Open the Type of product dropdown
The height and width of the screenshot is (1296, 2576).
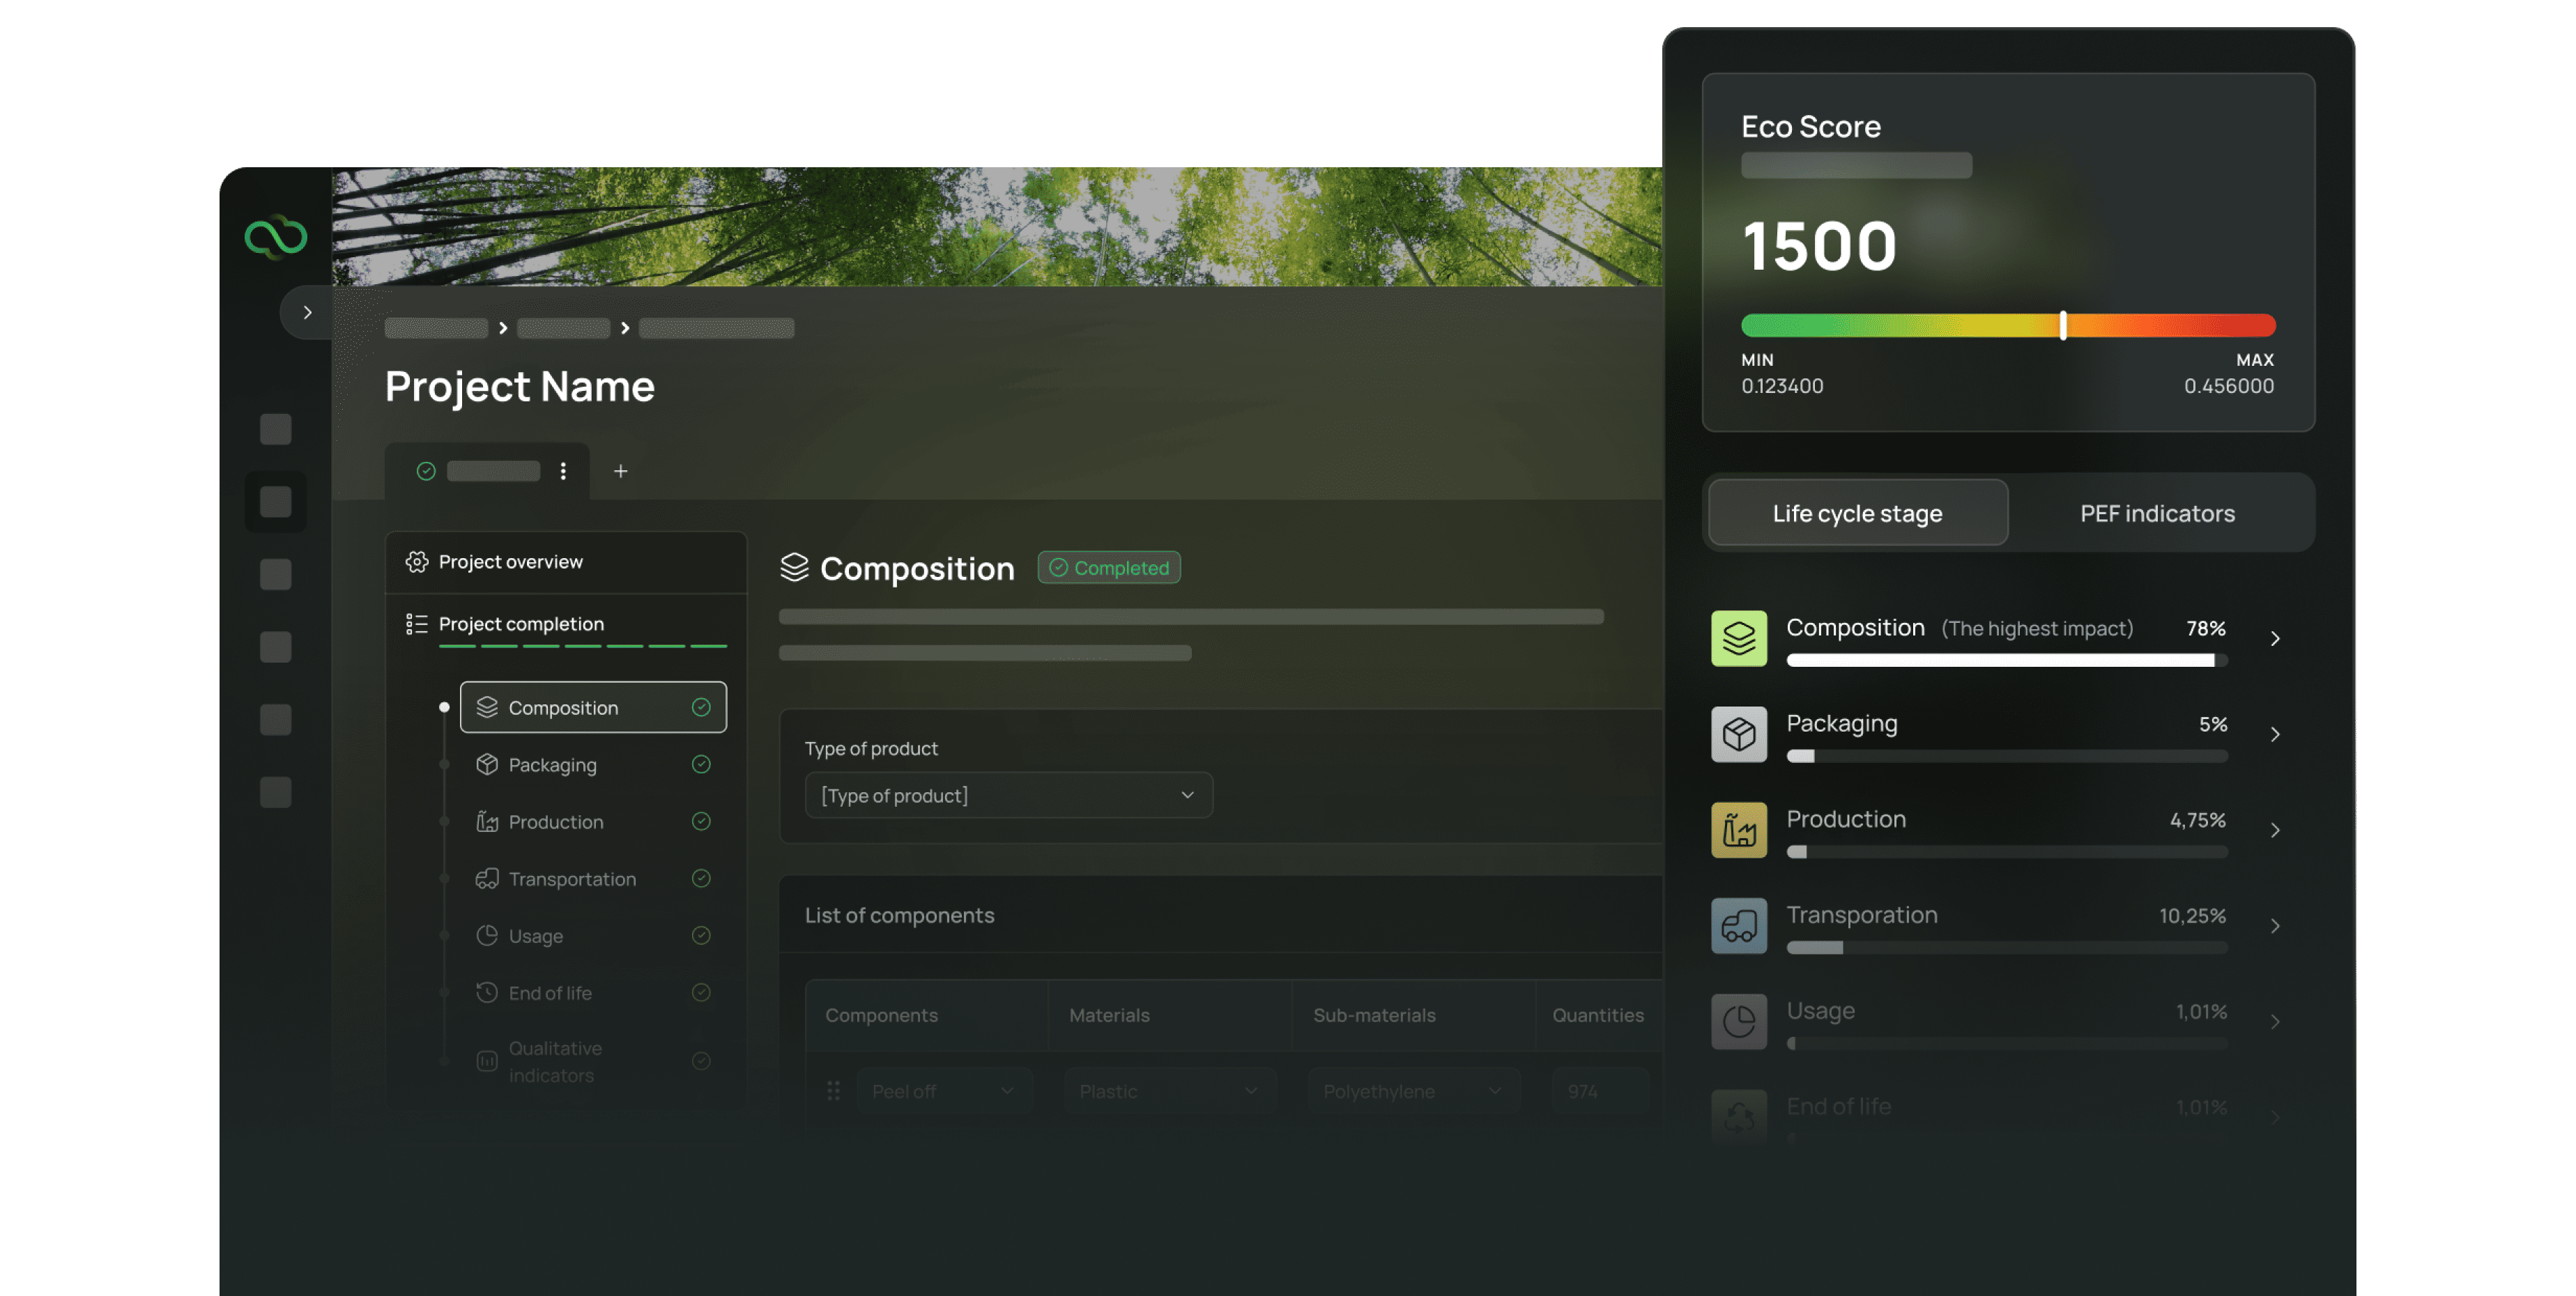pyautogui.click(x=1008, y=794)
